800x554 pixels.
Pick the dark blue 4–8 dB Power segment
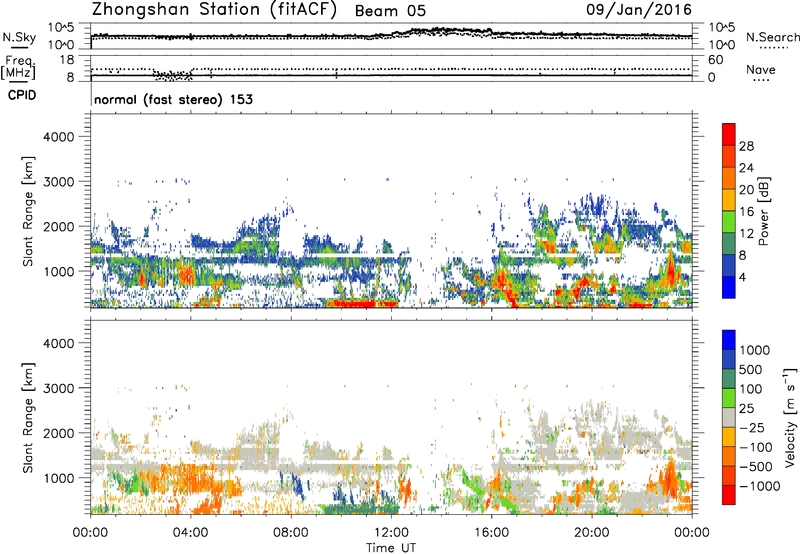pos(729,265)
